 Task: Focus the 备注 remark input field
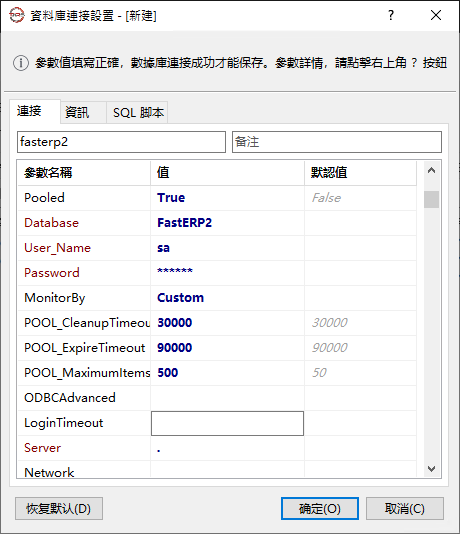[337, 142]
